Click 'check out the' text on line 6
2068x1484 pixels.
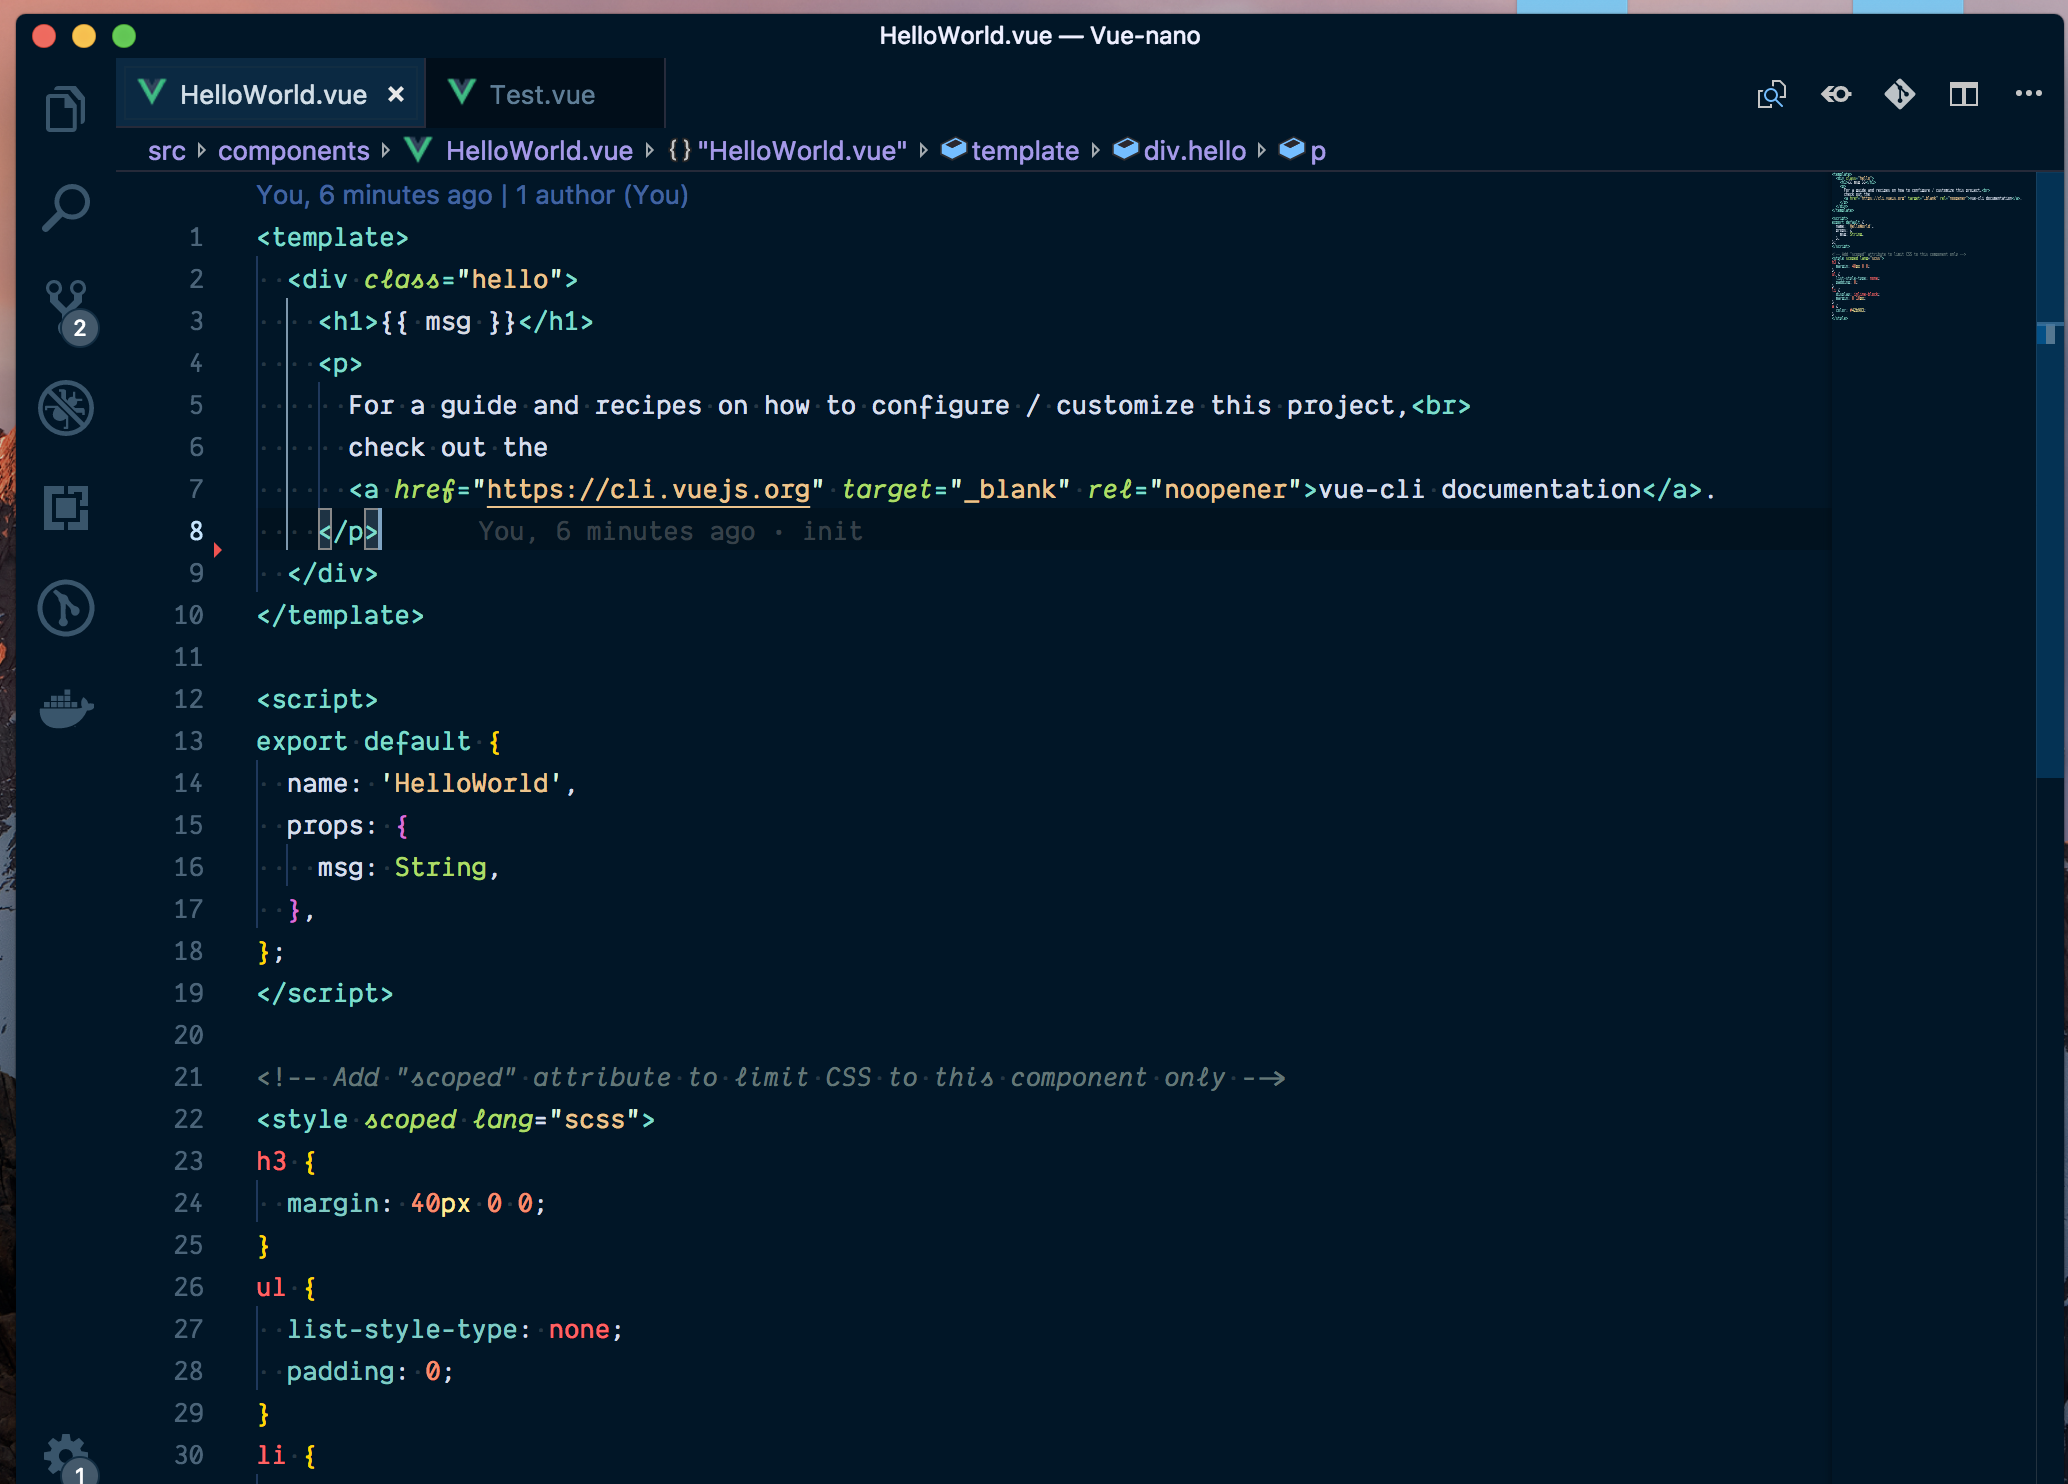coord(448,447)
